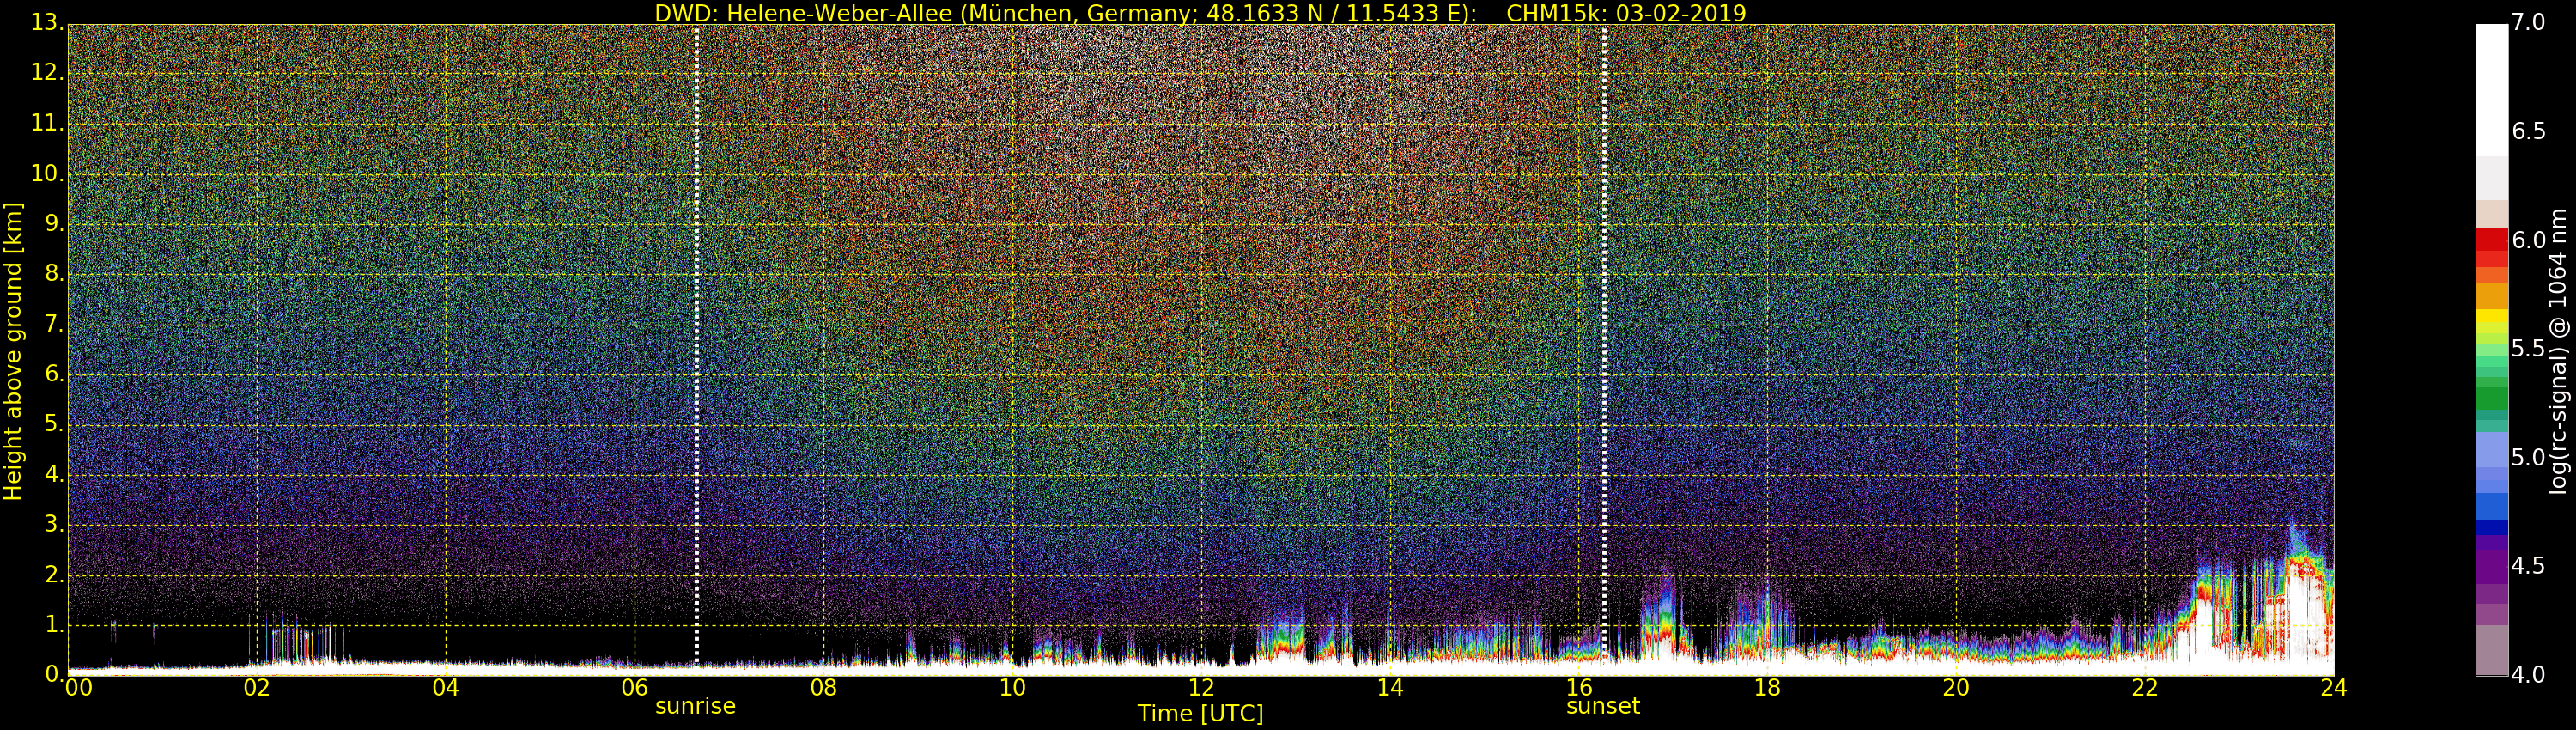The width and height of the screenshot is (2576, 730).
Task: Click the colorbar tick label '6.5'
Action: (2528, 131)
